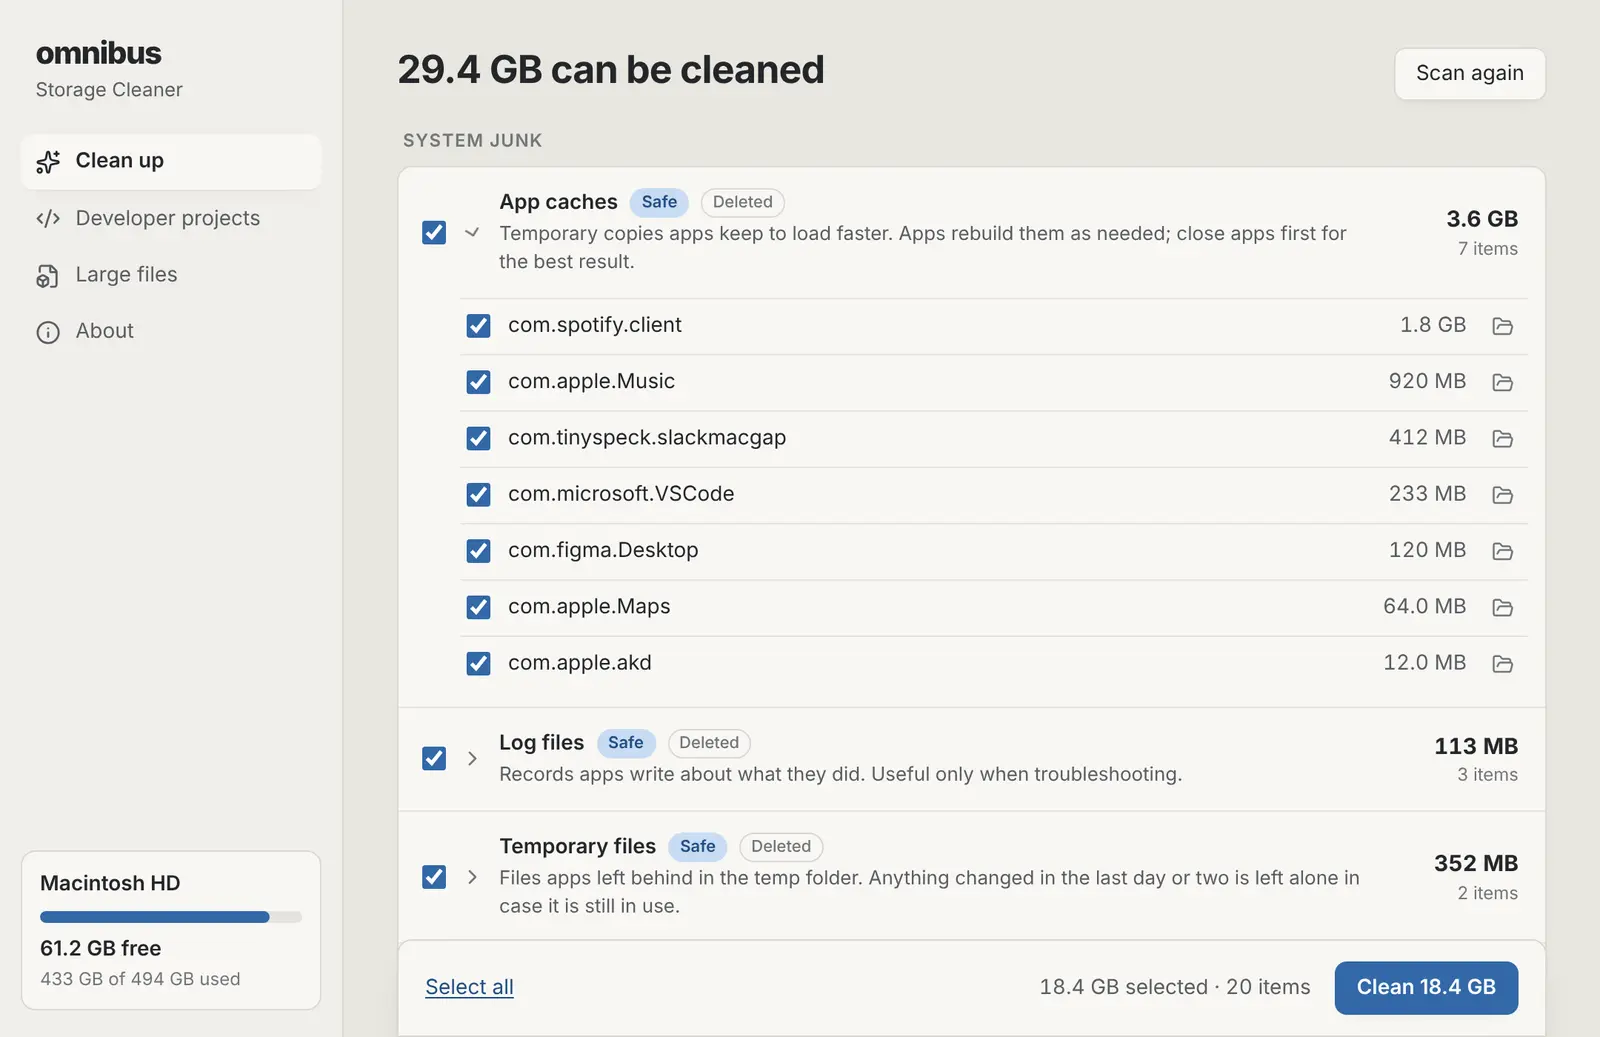Open folder icon for com.apple.akd

coord(1502,663)
